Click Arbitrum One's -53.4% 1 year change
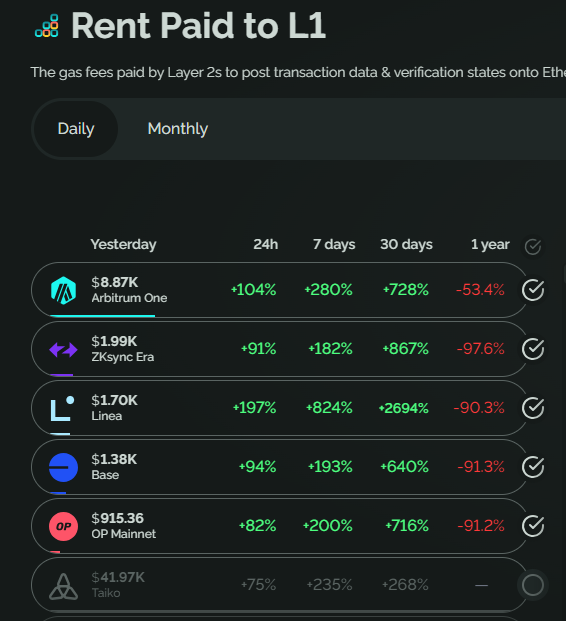This screenshot has width=566, height=621. 480,290
